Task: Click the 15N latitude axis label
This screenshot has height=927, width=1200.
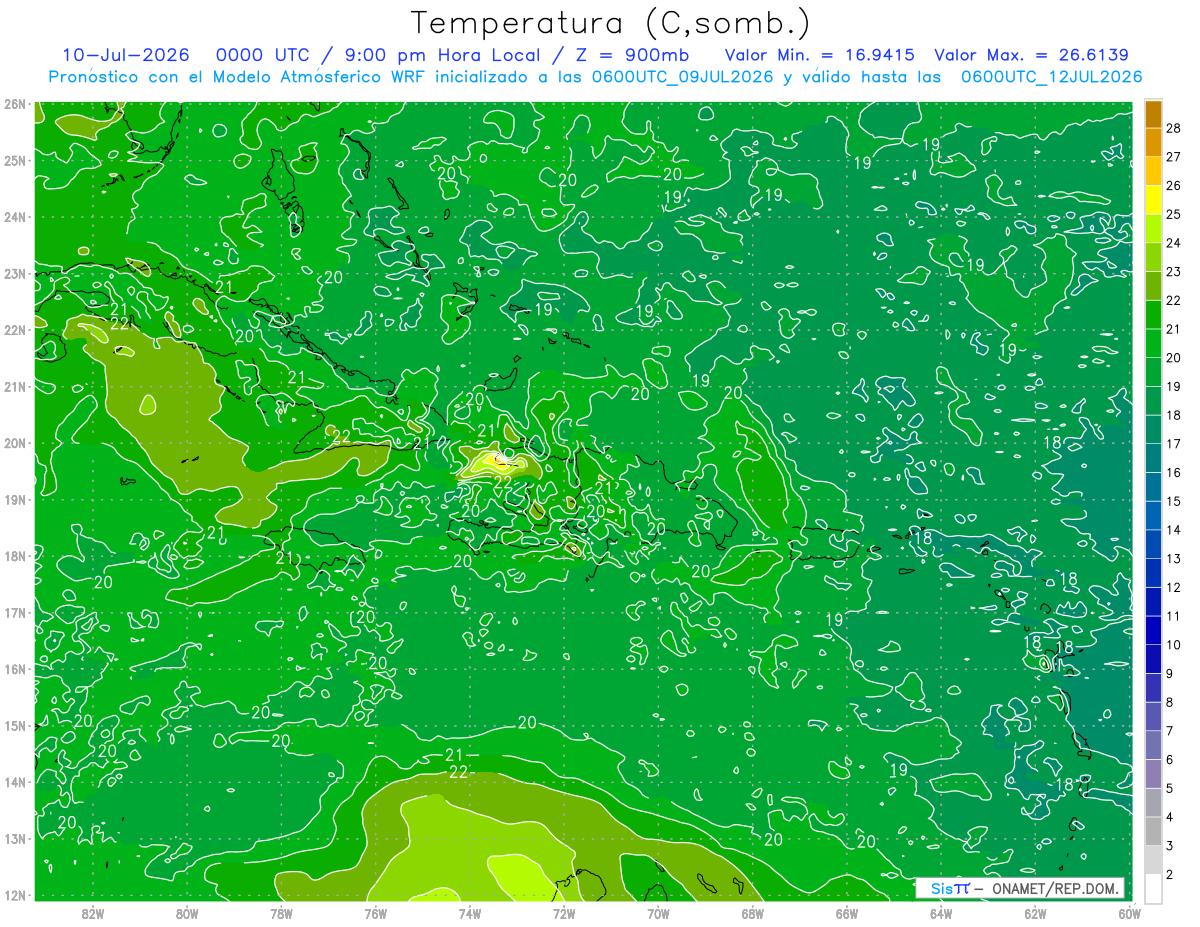Action: 14,725
